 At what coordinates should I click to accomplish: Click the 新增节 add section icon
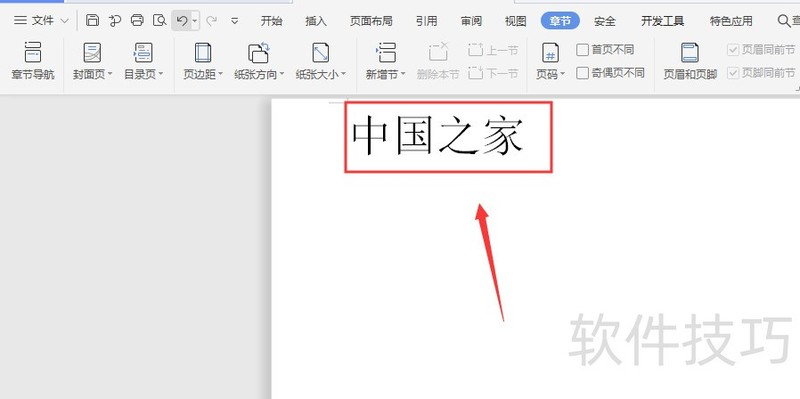tap(386, 53)
